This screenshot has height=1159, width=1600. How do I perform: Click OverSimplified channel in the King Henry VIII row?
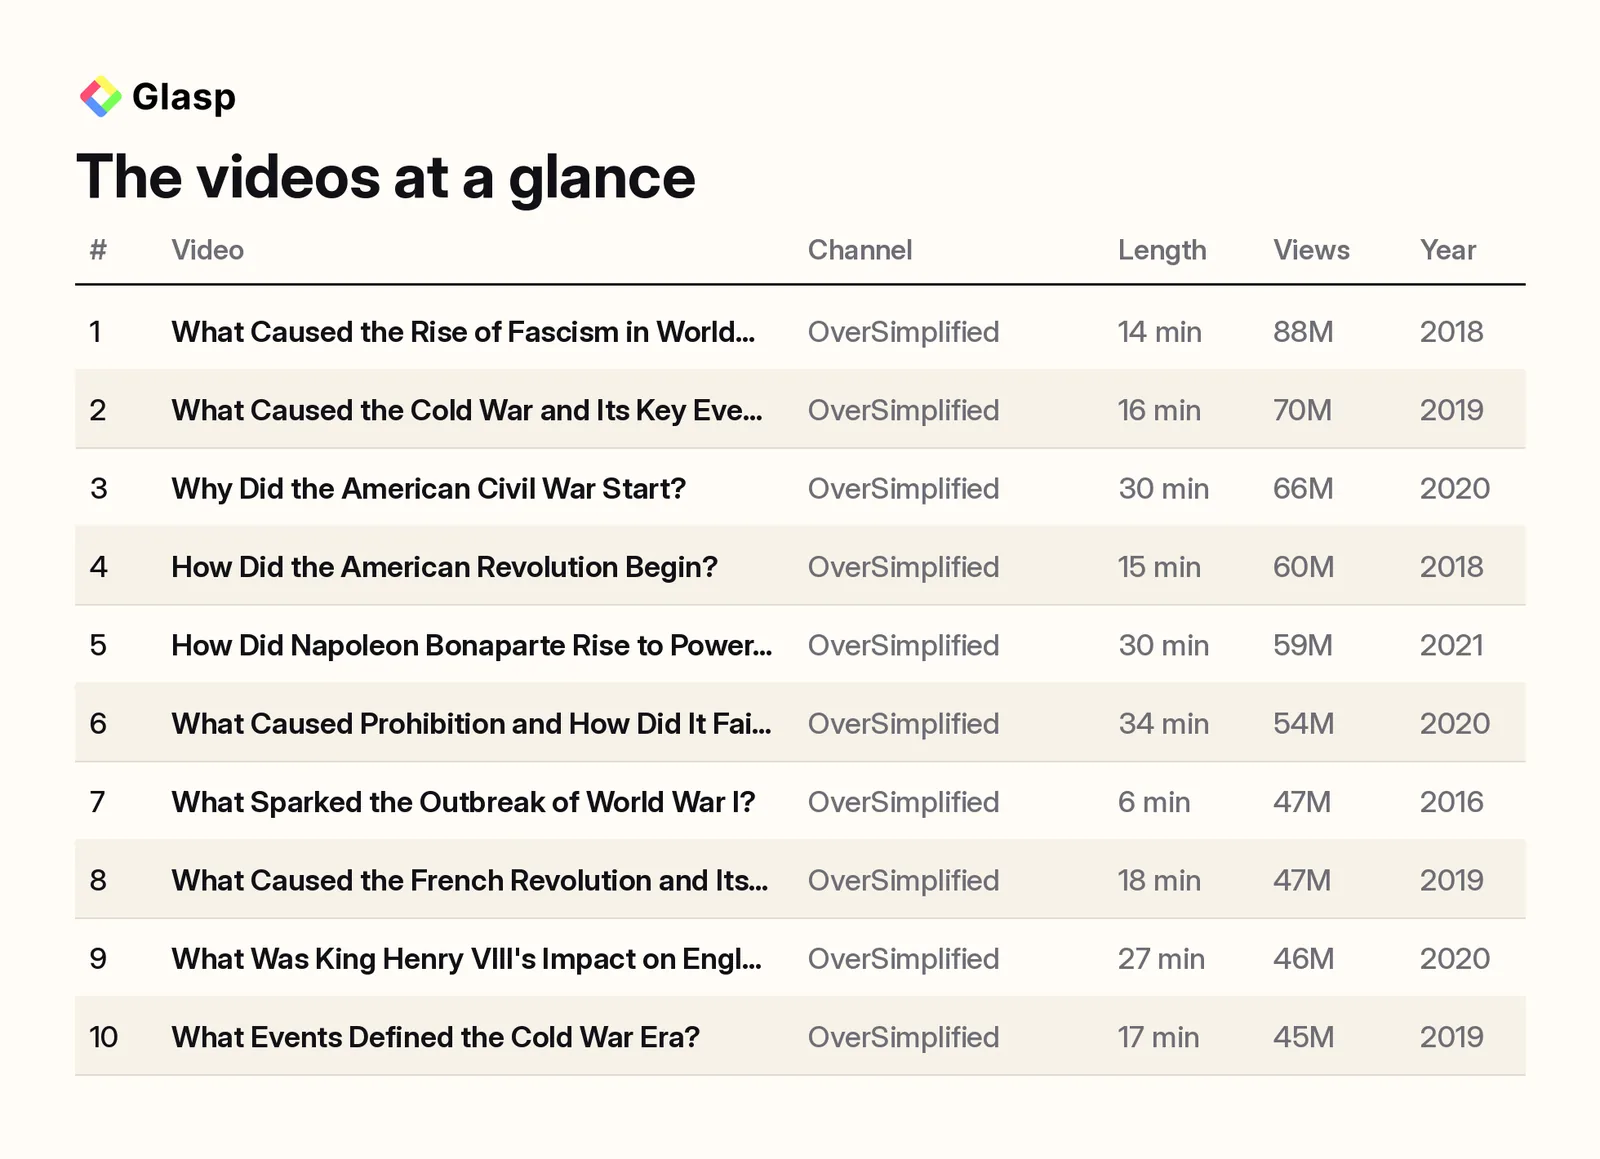click(x=904, y=959)
